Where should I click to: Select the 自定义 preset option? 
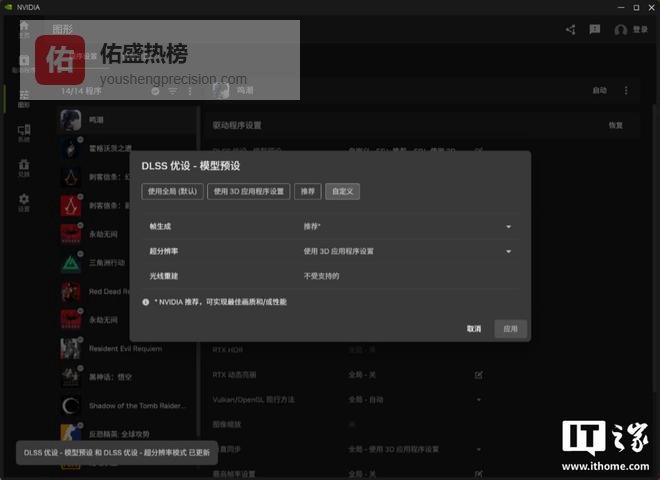(x=342, y=191)
